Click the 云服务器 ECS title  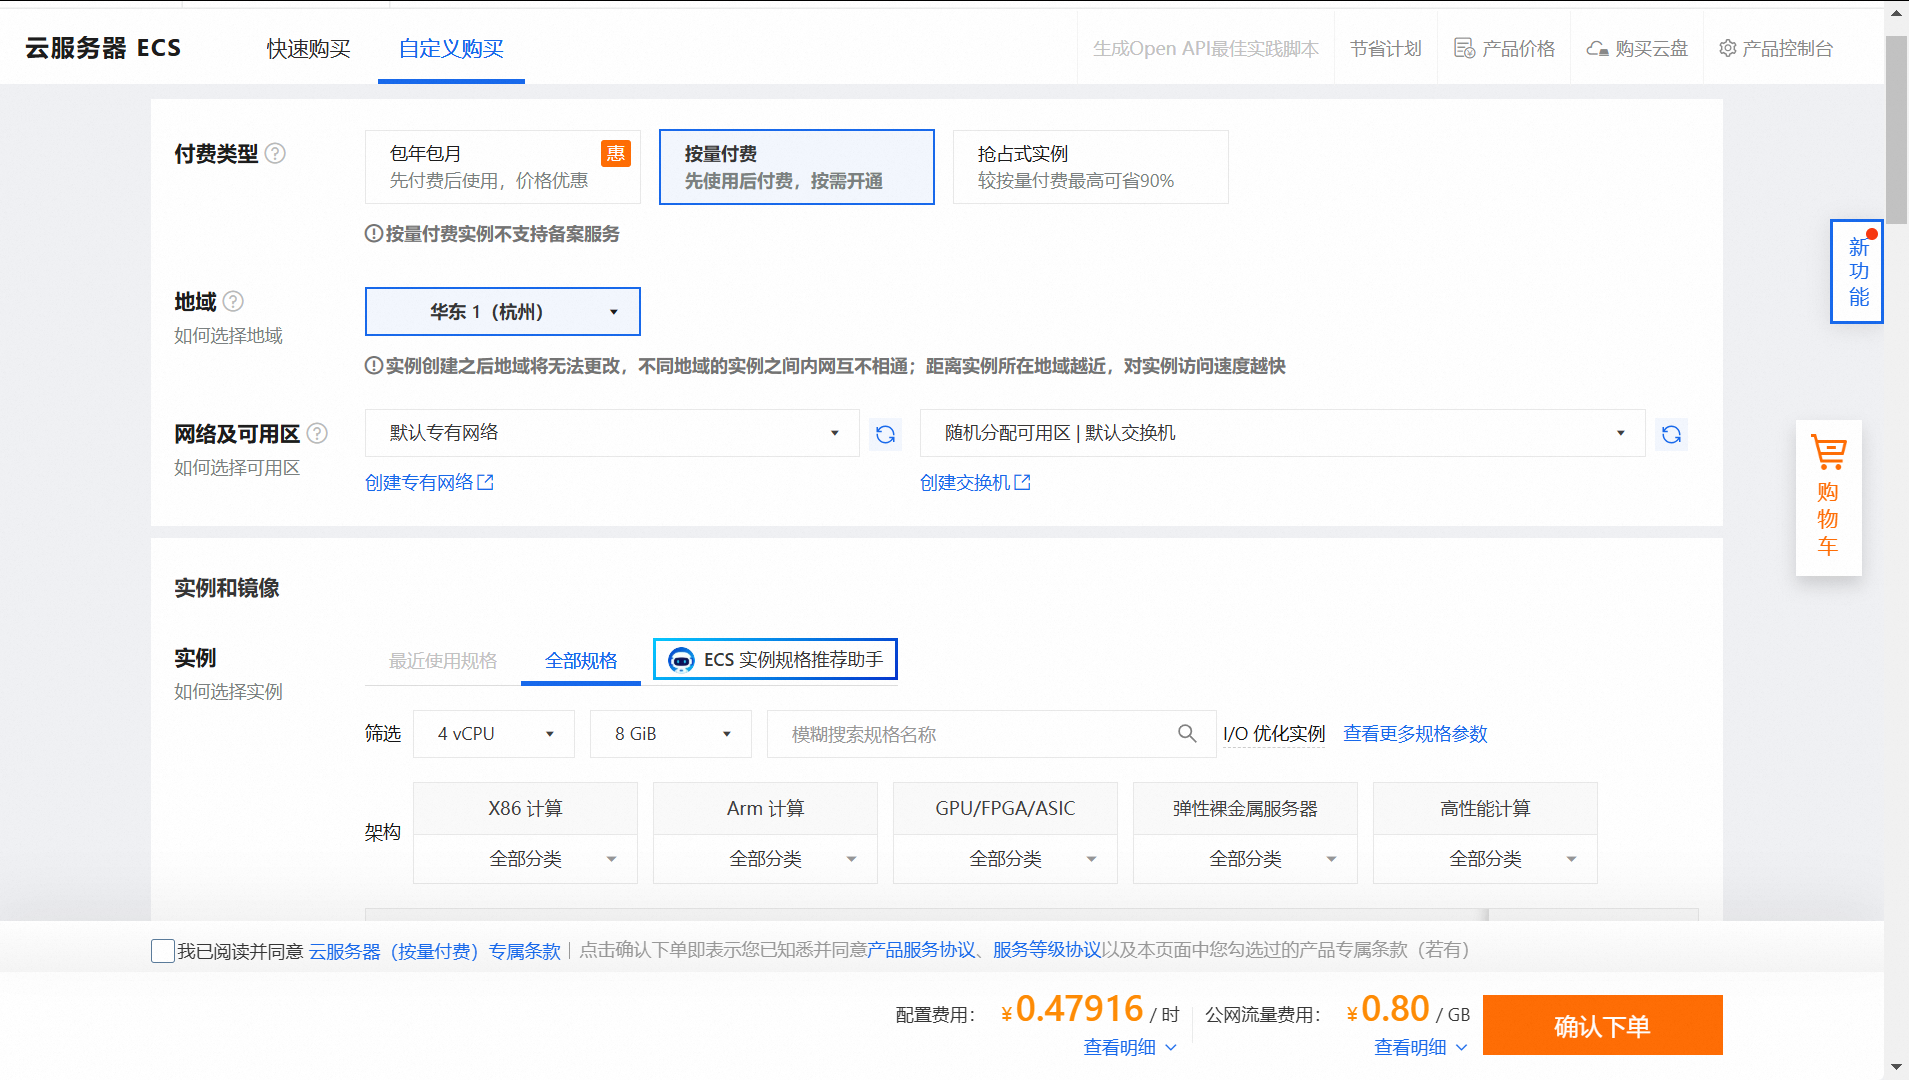pos(103,48)
